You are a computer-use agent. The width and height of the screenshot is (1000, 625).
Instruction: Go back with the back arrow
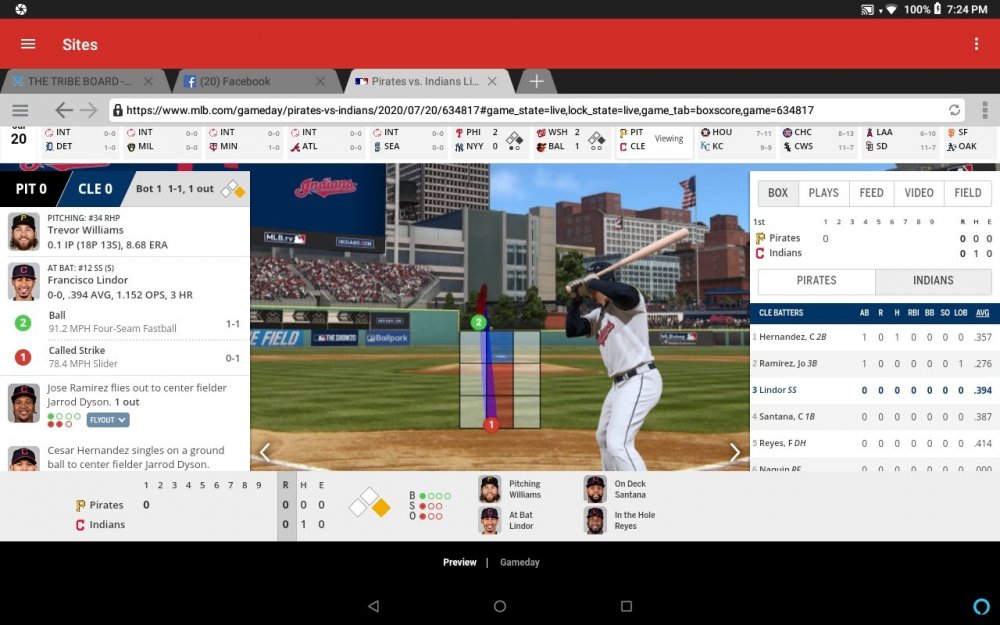tap(63, 110)
